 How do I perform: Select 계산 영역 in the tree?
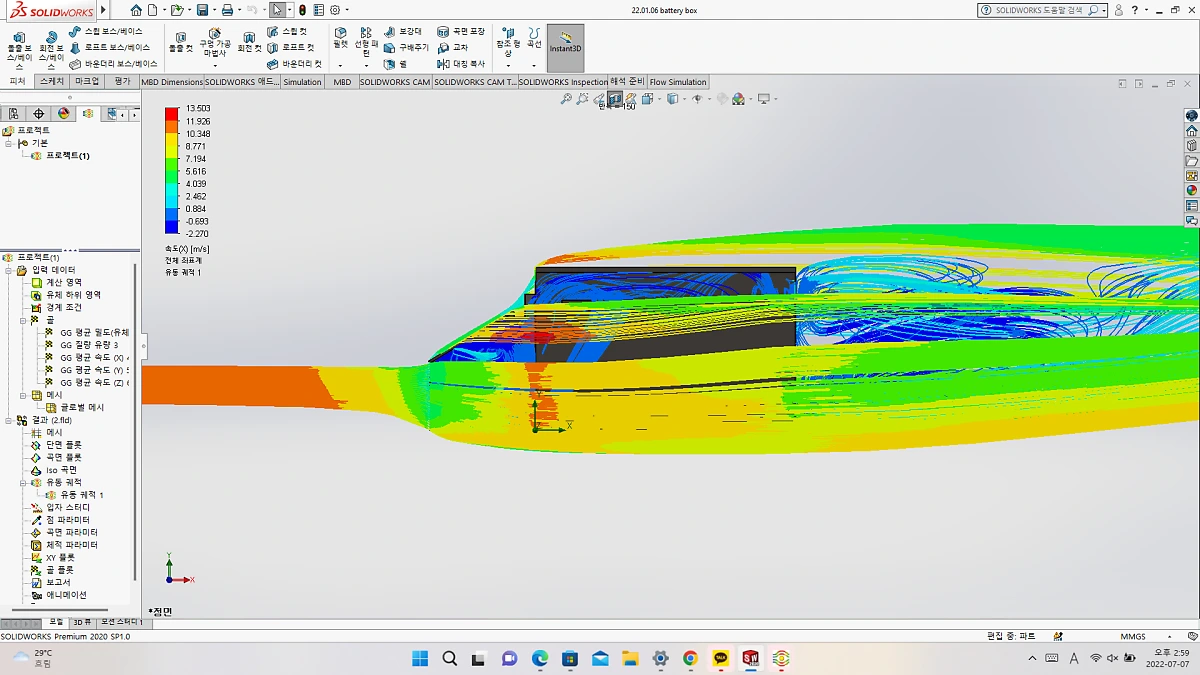point(64,282)
